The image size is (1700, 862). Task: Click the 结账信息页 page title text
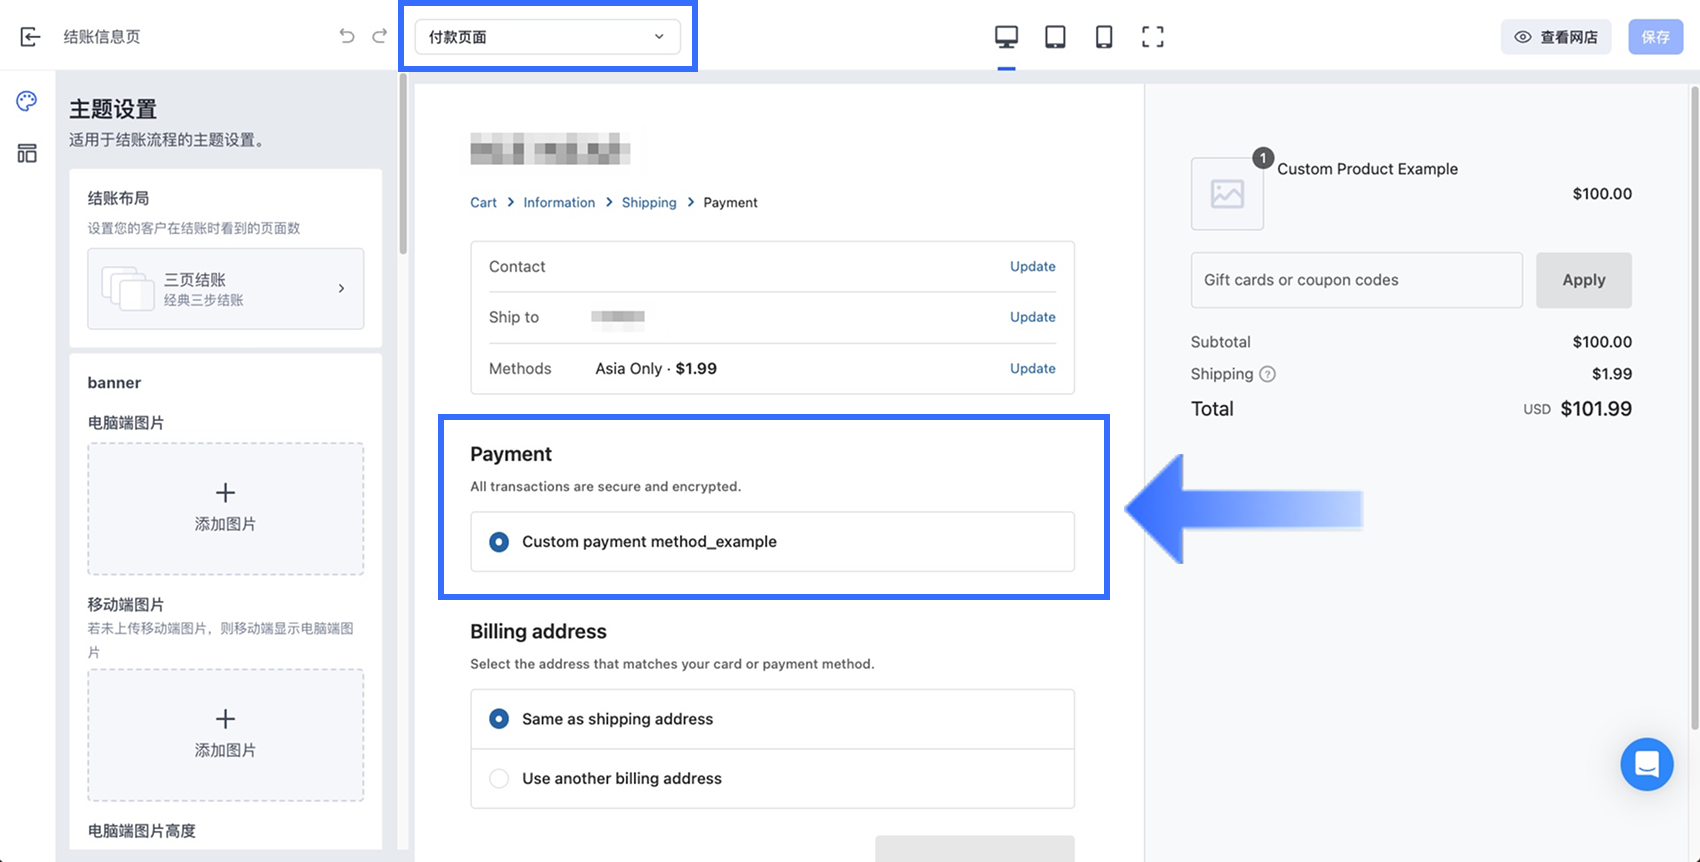point(102,37)
